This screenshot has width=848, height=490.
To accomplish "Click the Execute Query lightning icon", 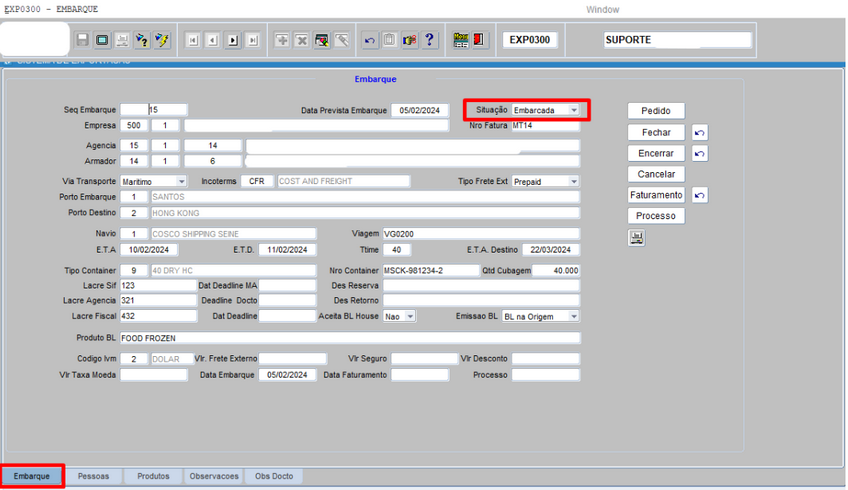I will pyautogui.click(x=162, y=40).
